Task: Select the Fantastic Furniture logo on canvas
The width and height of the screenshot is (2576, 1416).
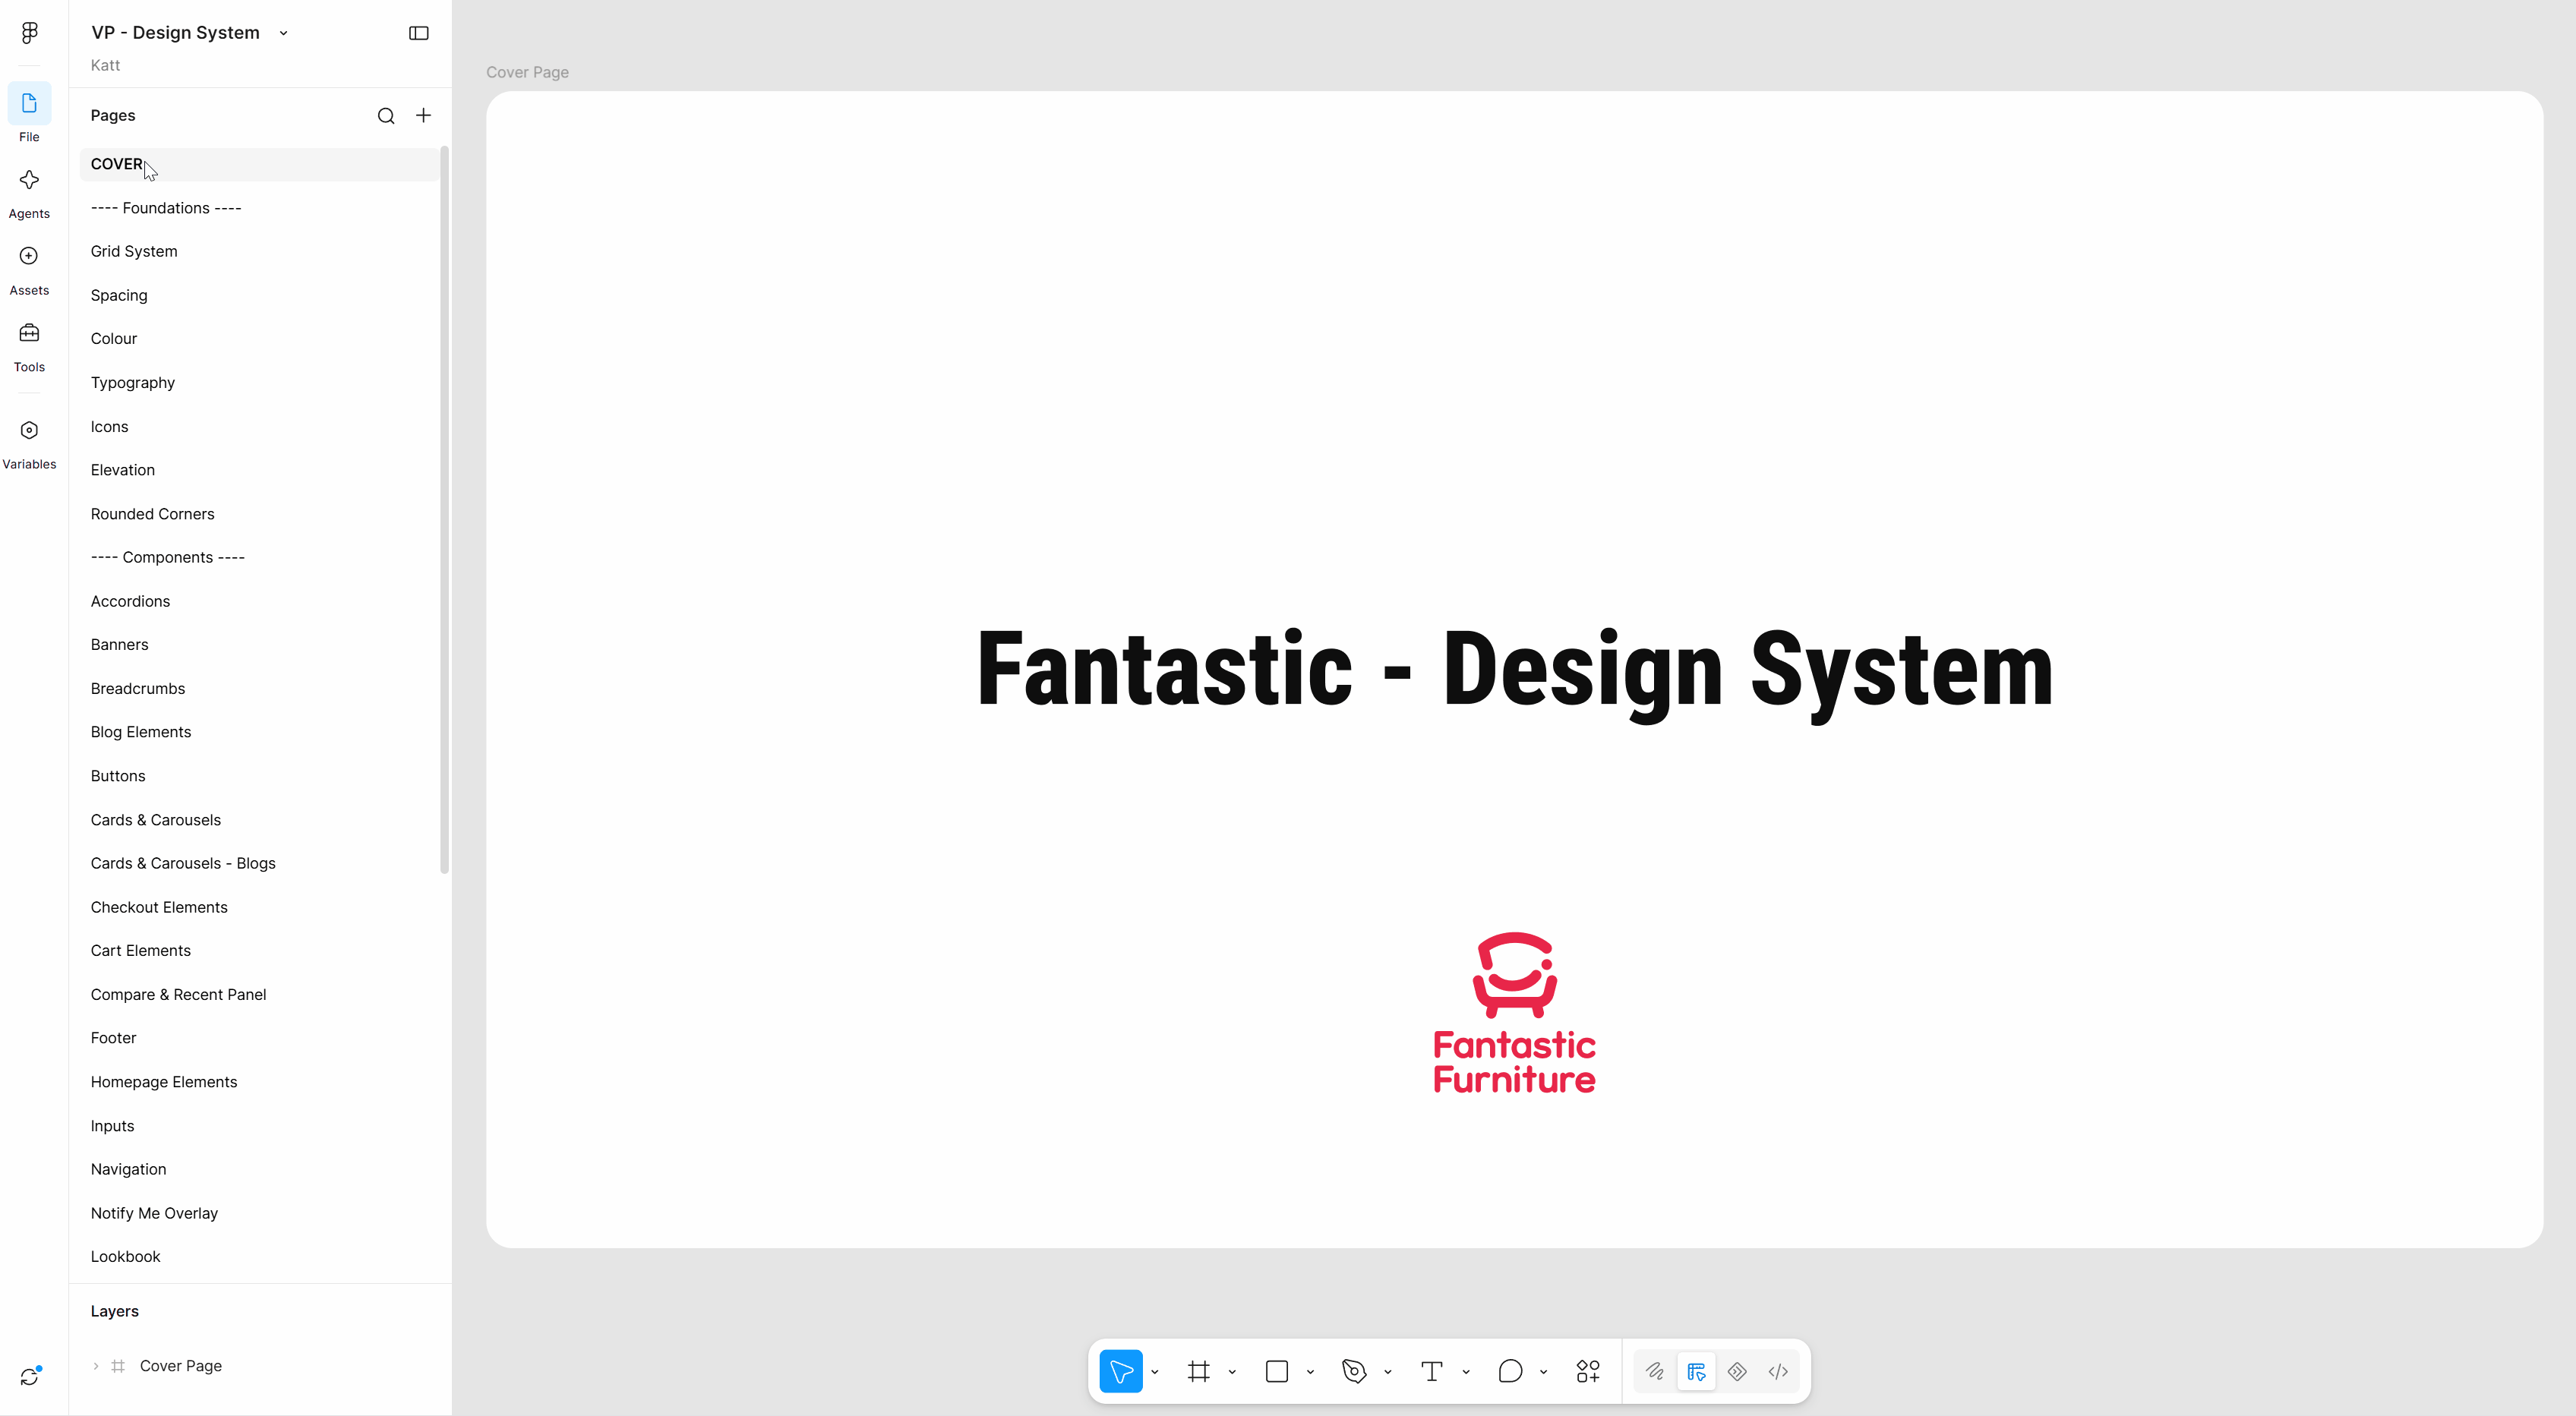Action: 1514,1013
